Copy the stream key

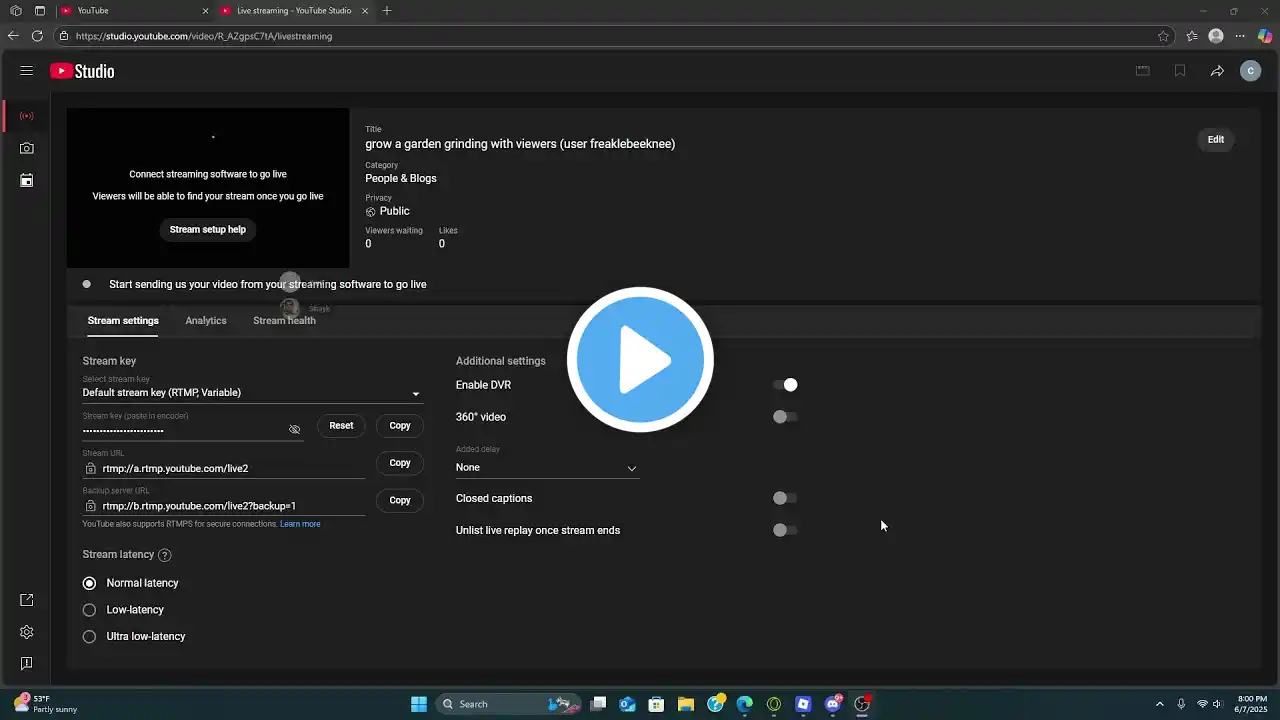click(400, 426)
